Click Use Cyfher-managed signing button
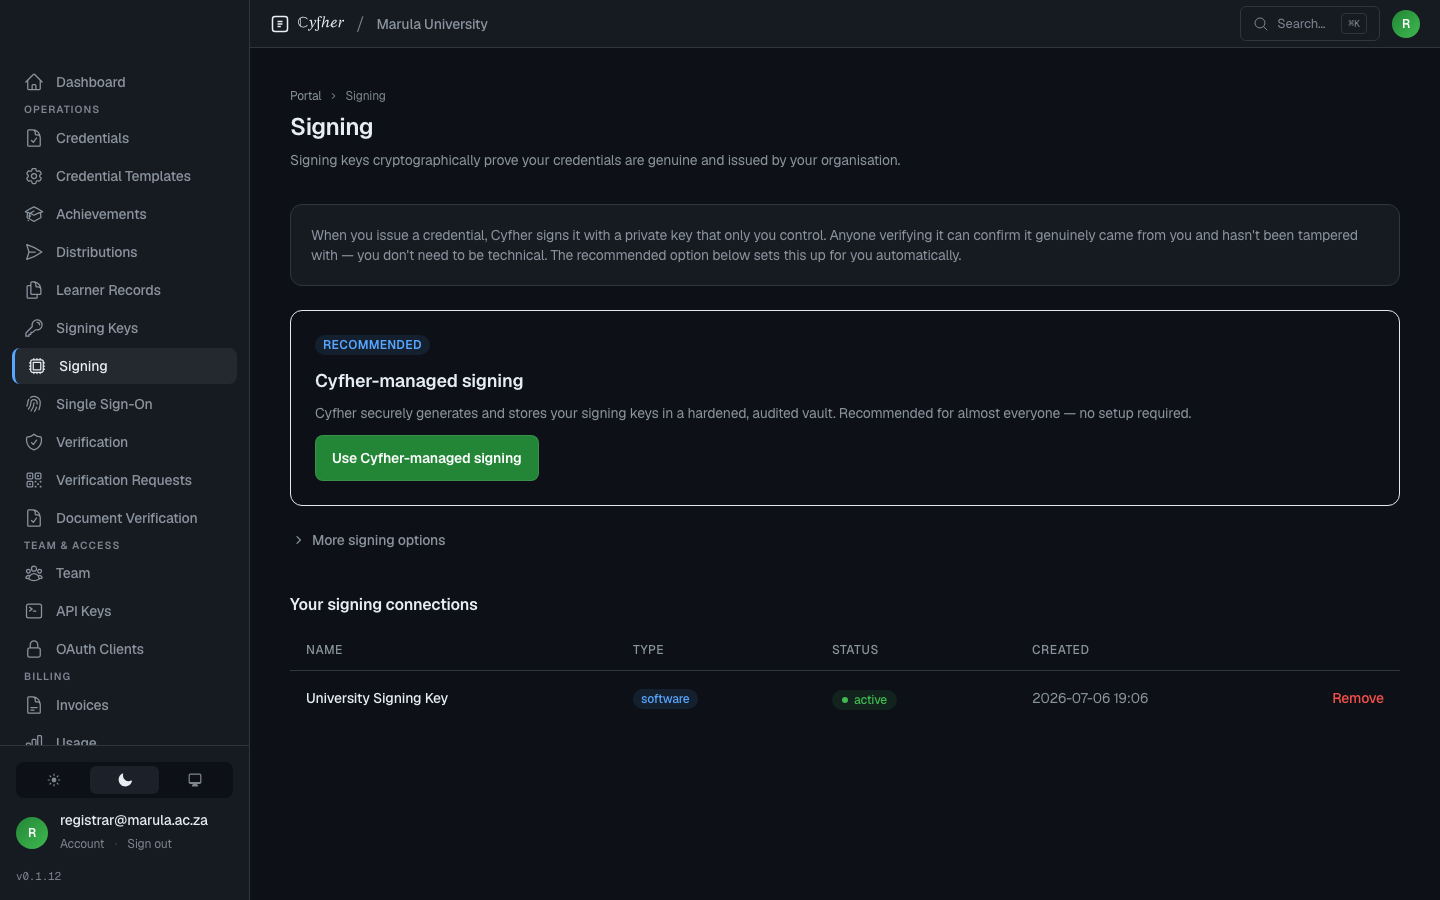The width and height of the screenshot is (1440, 900). tap(427, 458)
